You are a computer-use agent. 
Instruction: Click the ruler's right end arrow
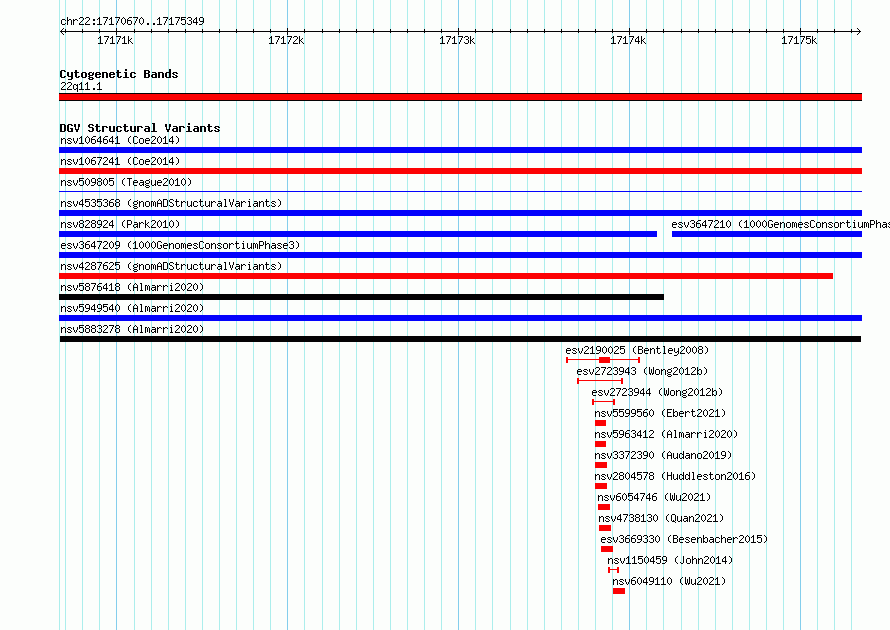point(858,31)
